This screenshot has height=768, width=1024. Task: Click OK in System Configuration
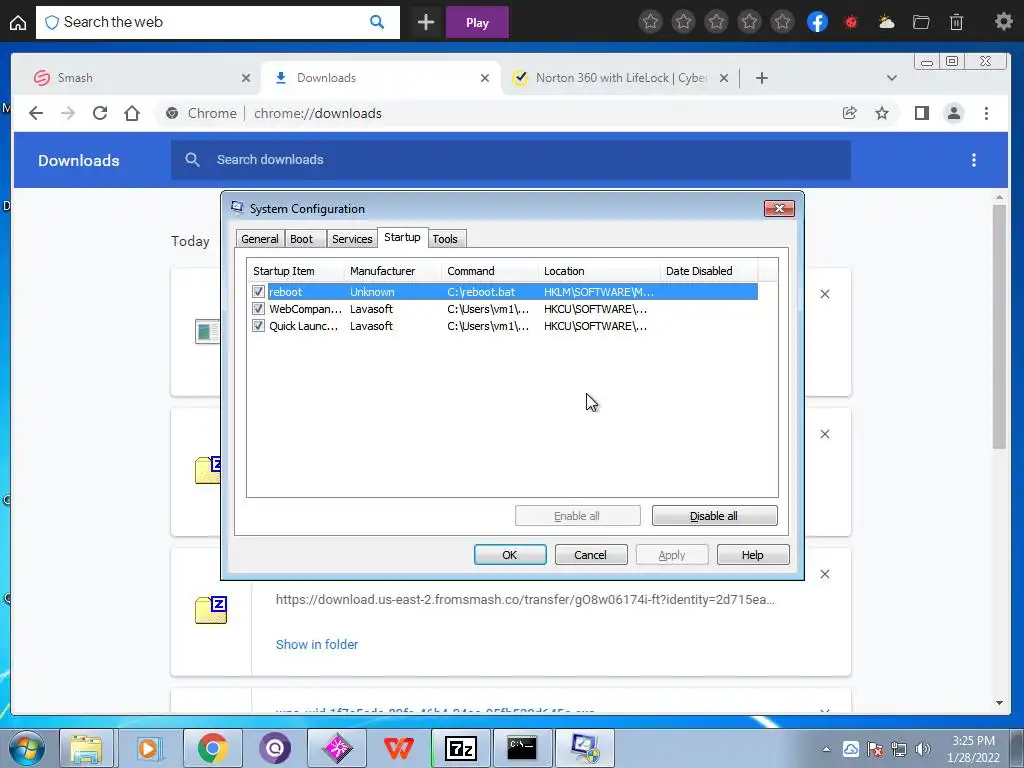510,555
